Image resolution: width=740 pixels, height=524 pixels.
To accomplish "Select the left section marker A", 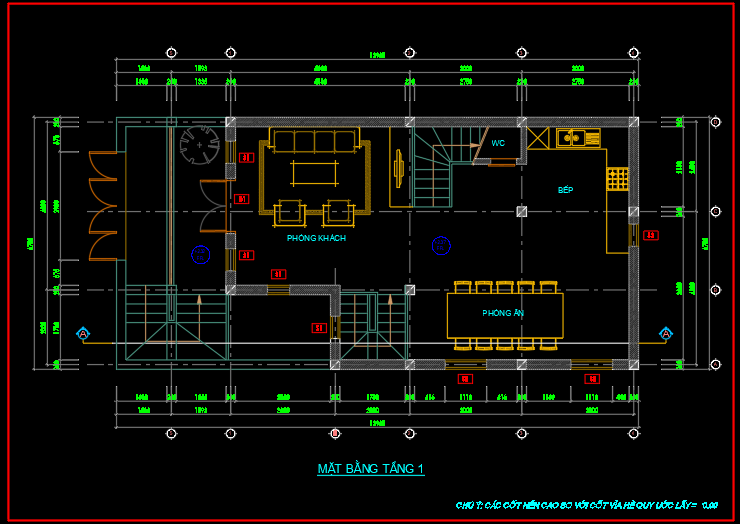I will (x=83, y=333).
